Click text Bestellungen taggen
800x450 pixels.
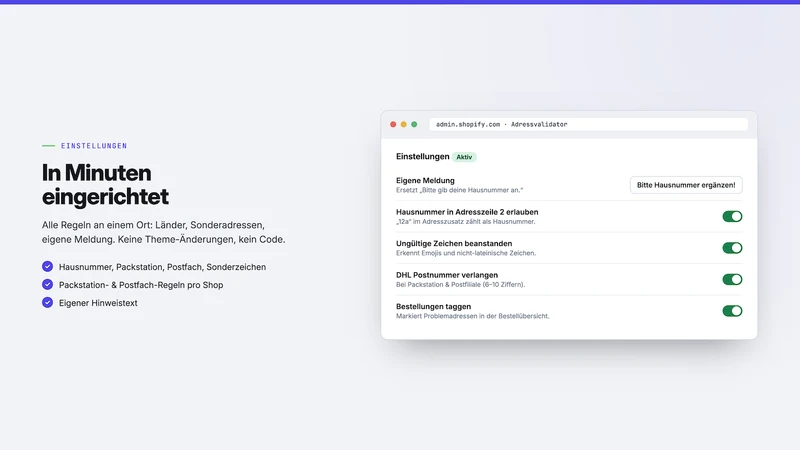tap(433, 307)
